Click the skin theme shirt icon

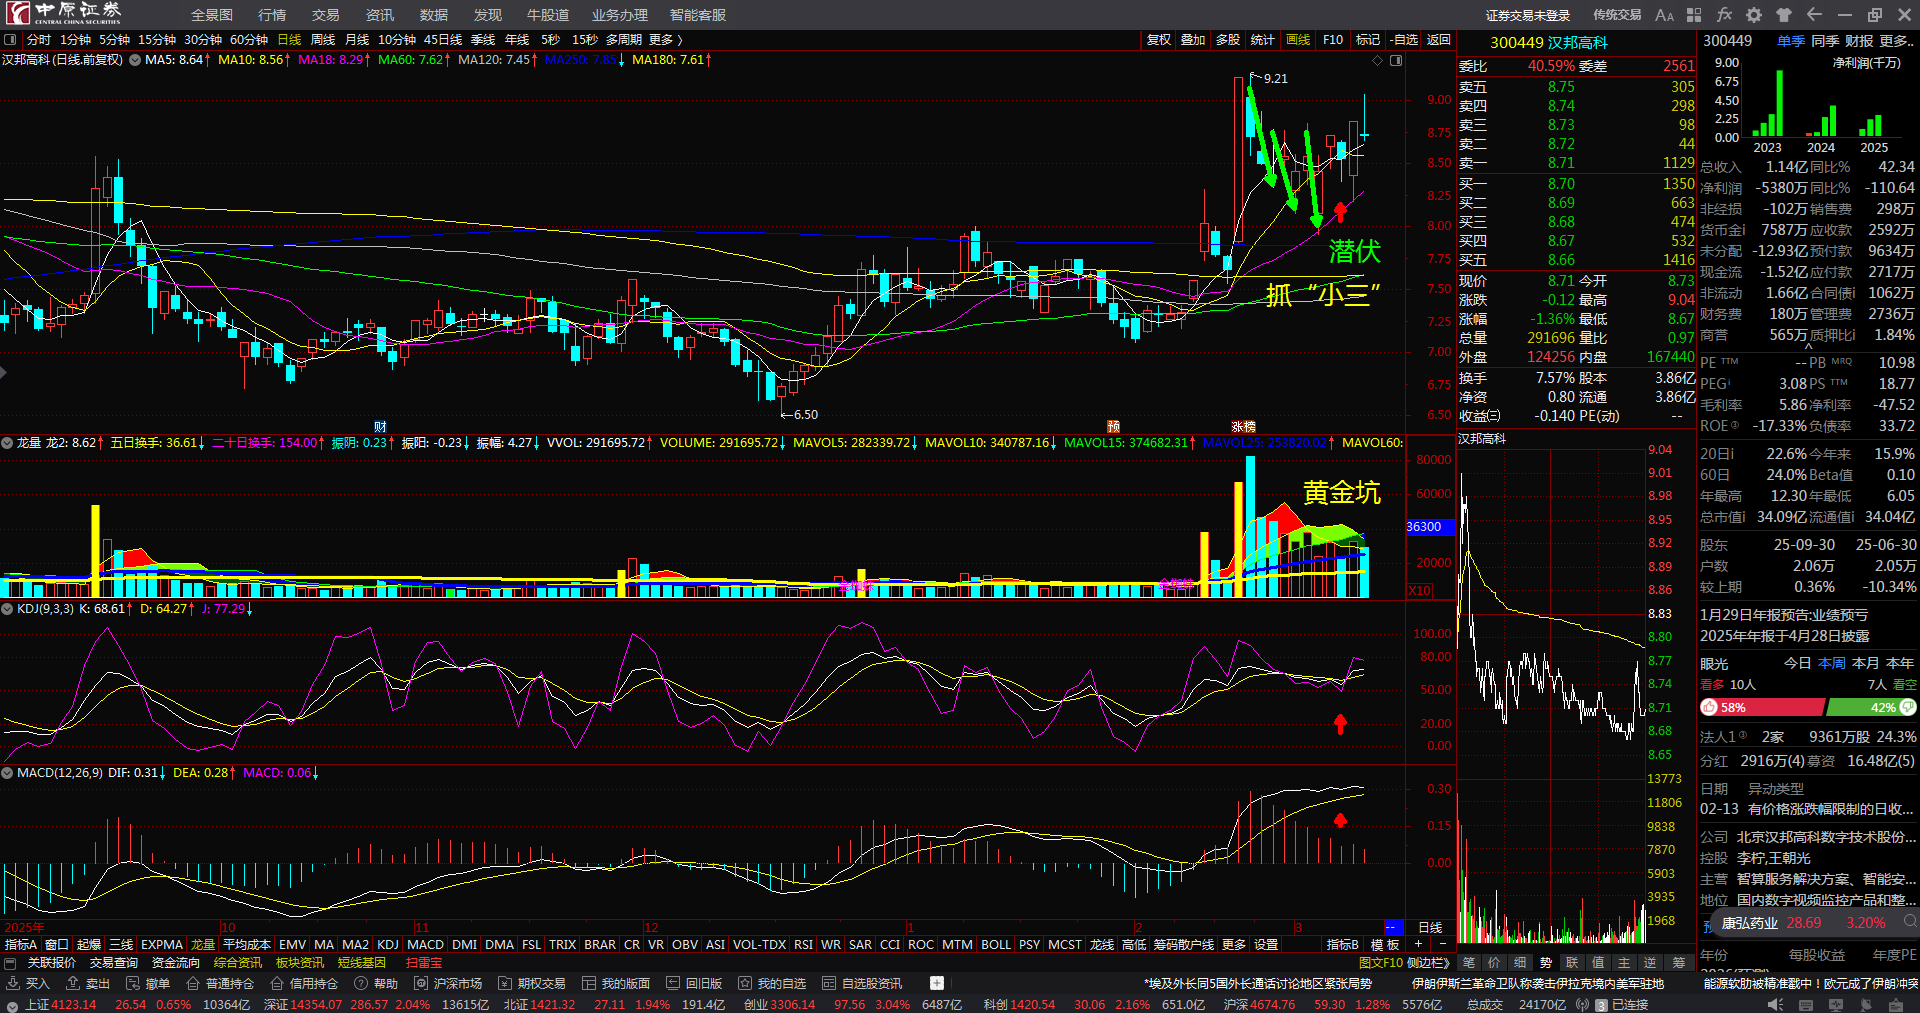click(x=1784, y=15)
